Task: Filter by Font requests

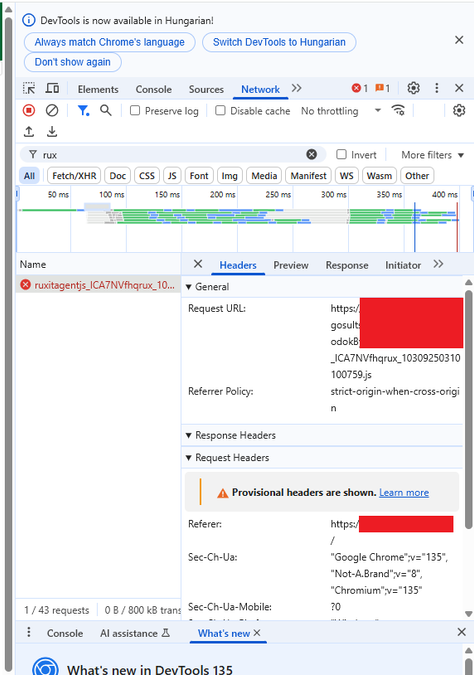Action: click(x=199, y=176)
